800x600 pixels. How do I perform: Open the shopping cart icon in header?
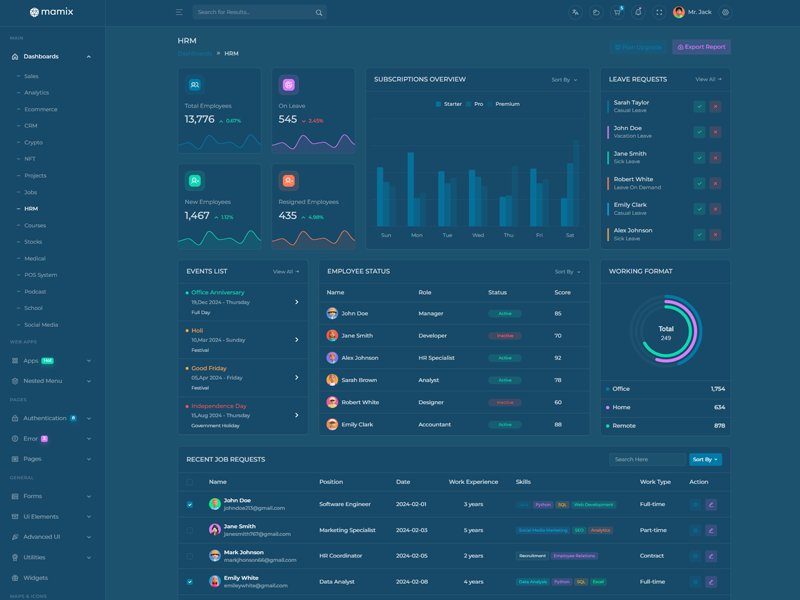click(617, 13)
